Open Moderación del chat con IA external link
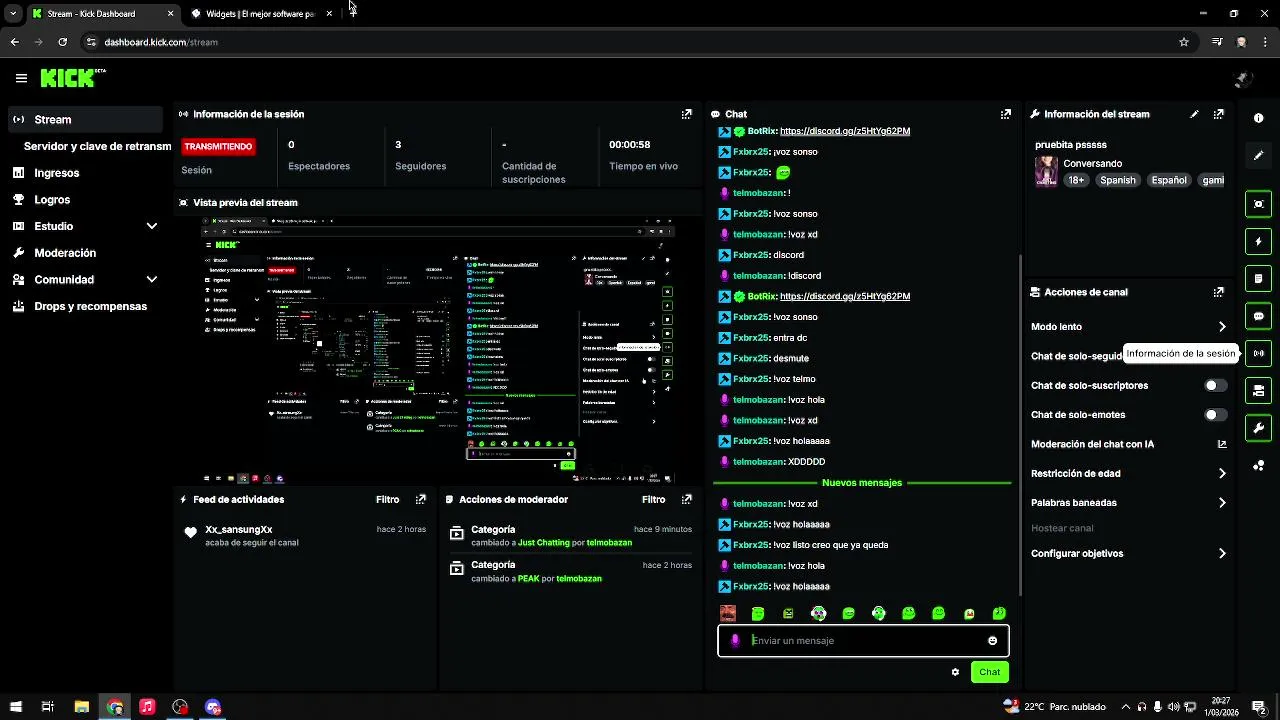The height and width of the screenshot is (720, 1280). tap(1222, 444)
